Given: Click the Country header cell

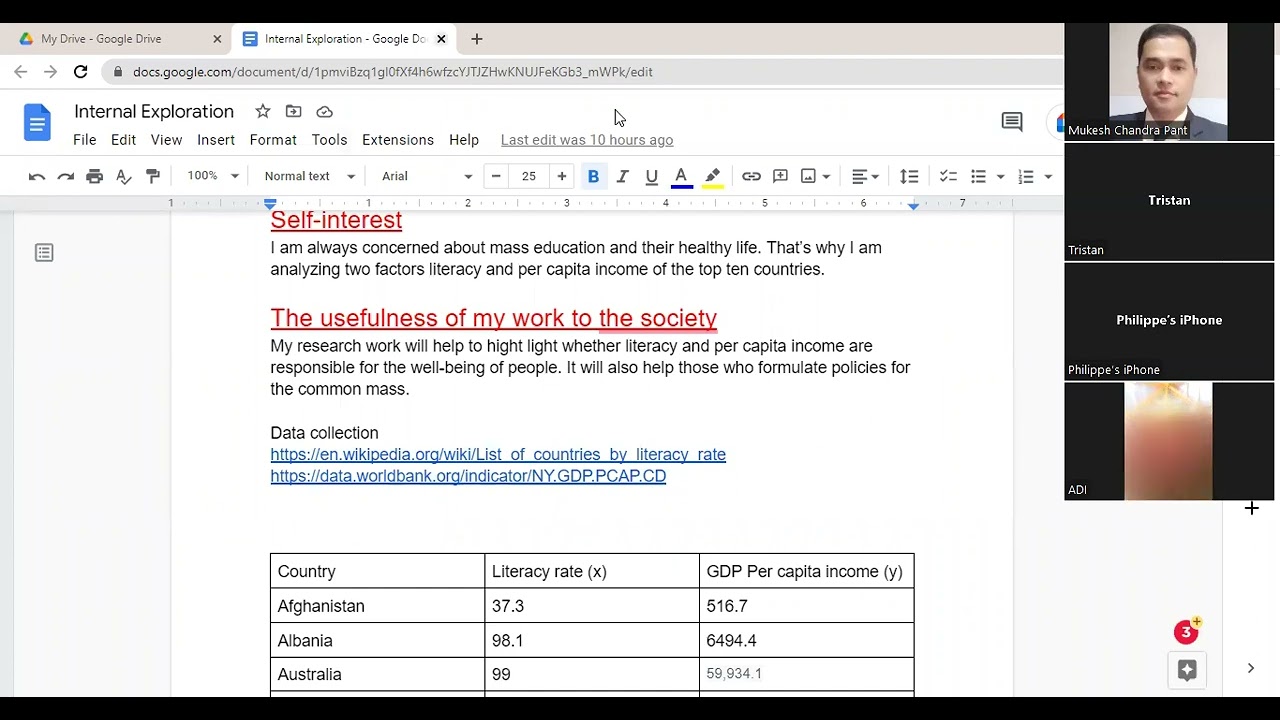Looking at the screenshot, I should [377, 571].
